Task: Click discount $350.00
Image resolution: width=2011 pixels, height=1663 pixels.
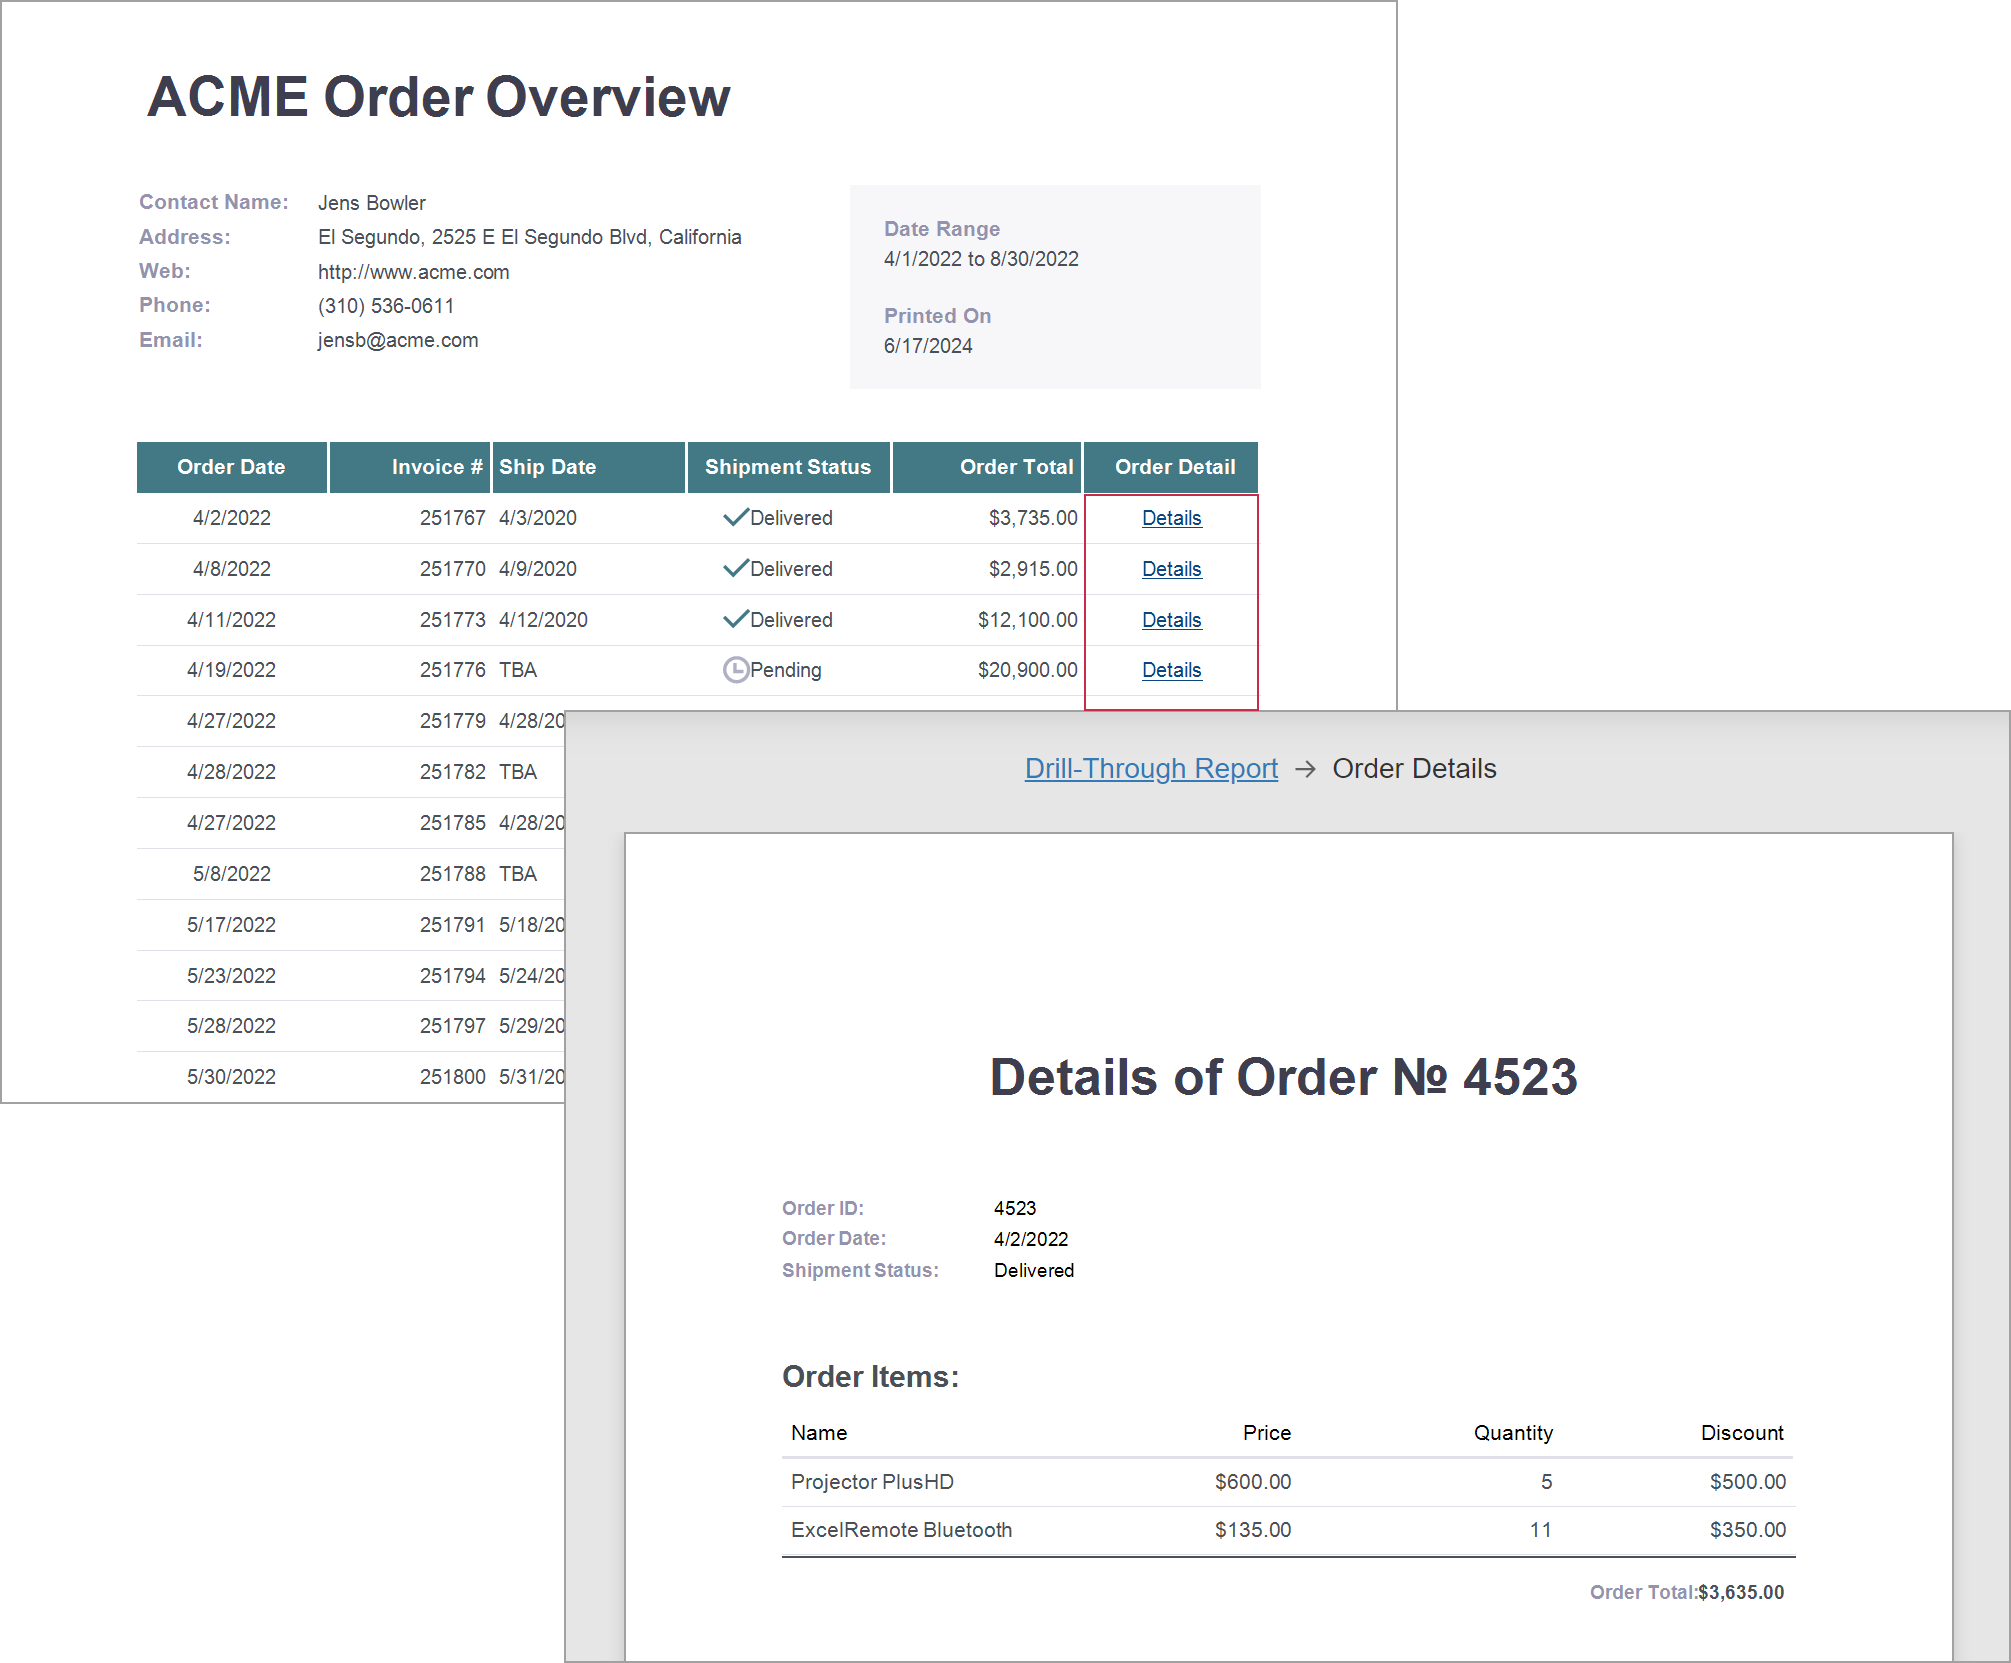Action: [x=1747, y=1530]
